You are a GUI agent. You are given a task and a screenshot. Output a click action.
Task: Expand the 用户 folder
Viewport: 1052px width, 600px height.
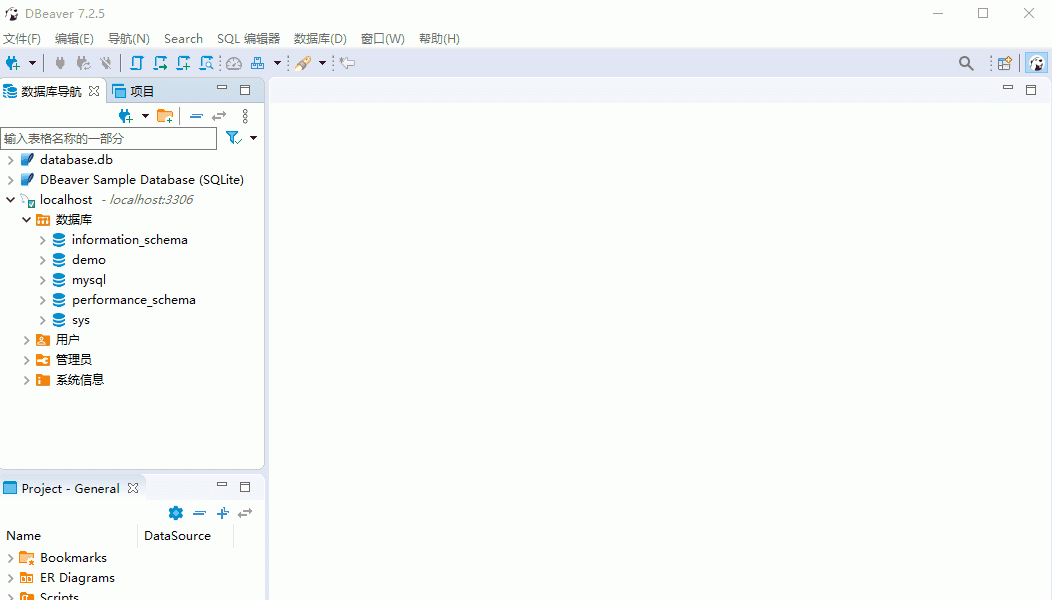click(x=26, y=340)
